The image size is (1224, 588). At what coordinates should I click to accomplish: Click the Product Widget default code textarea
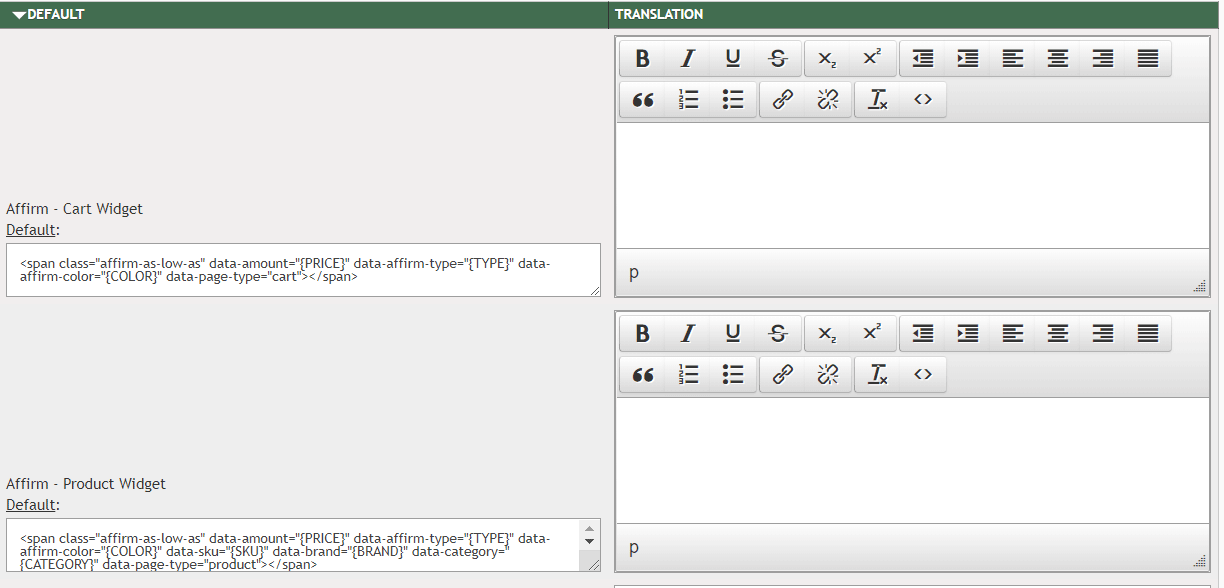click(x=303, y=545)
